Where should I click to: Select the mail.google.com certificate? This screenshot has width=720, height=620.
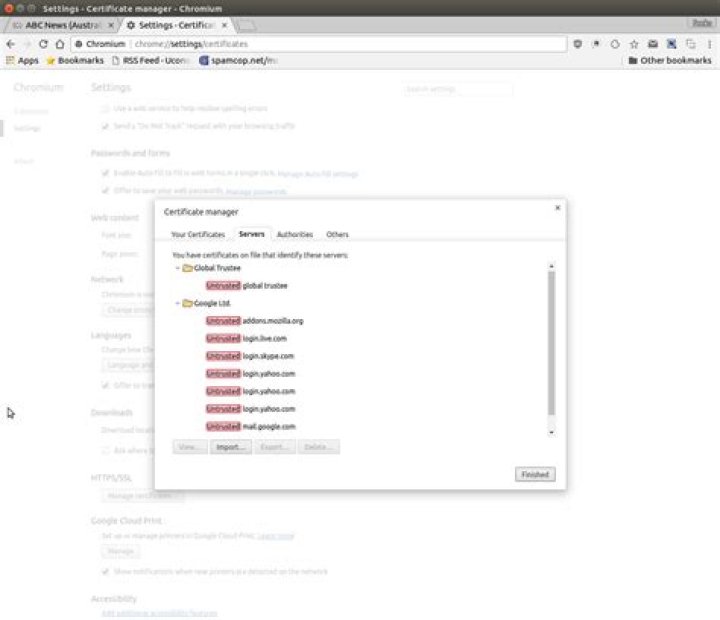tap(250, 427)
